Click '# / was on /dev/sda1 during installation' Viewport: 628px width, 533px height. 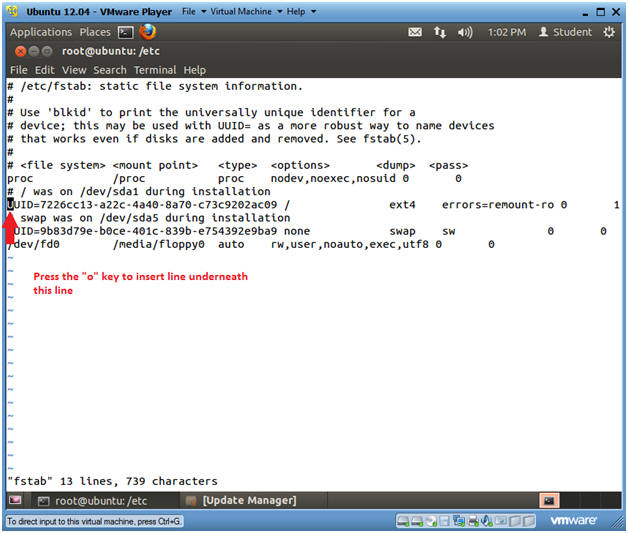point(139,191)
